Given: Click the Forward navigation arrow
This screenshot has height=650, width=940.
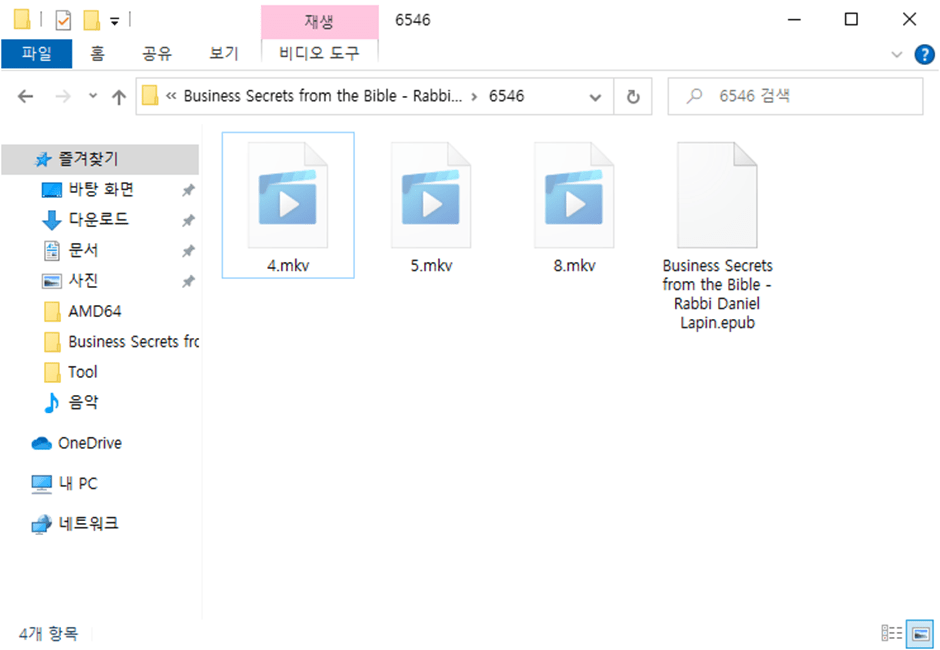Looking at the screenshot, I should [63, 96].
